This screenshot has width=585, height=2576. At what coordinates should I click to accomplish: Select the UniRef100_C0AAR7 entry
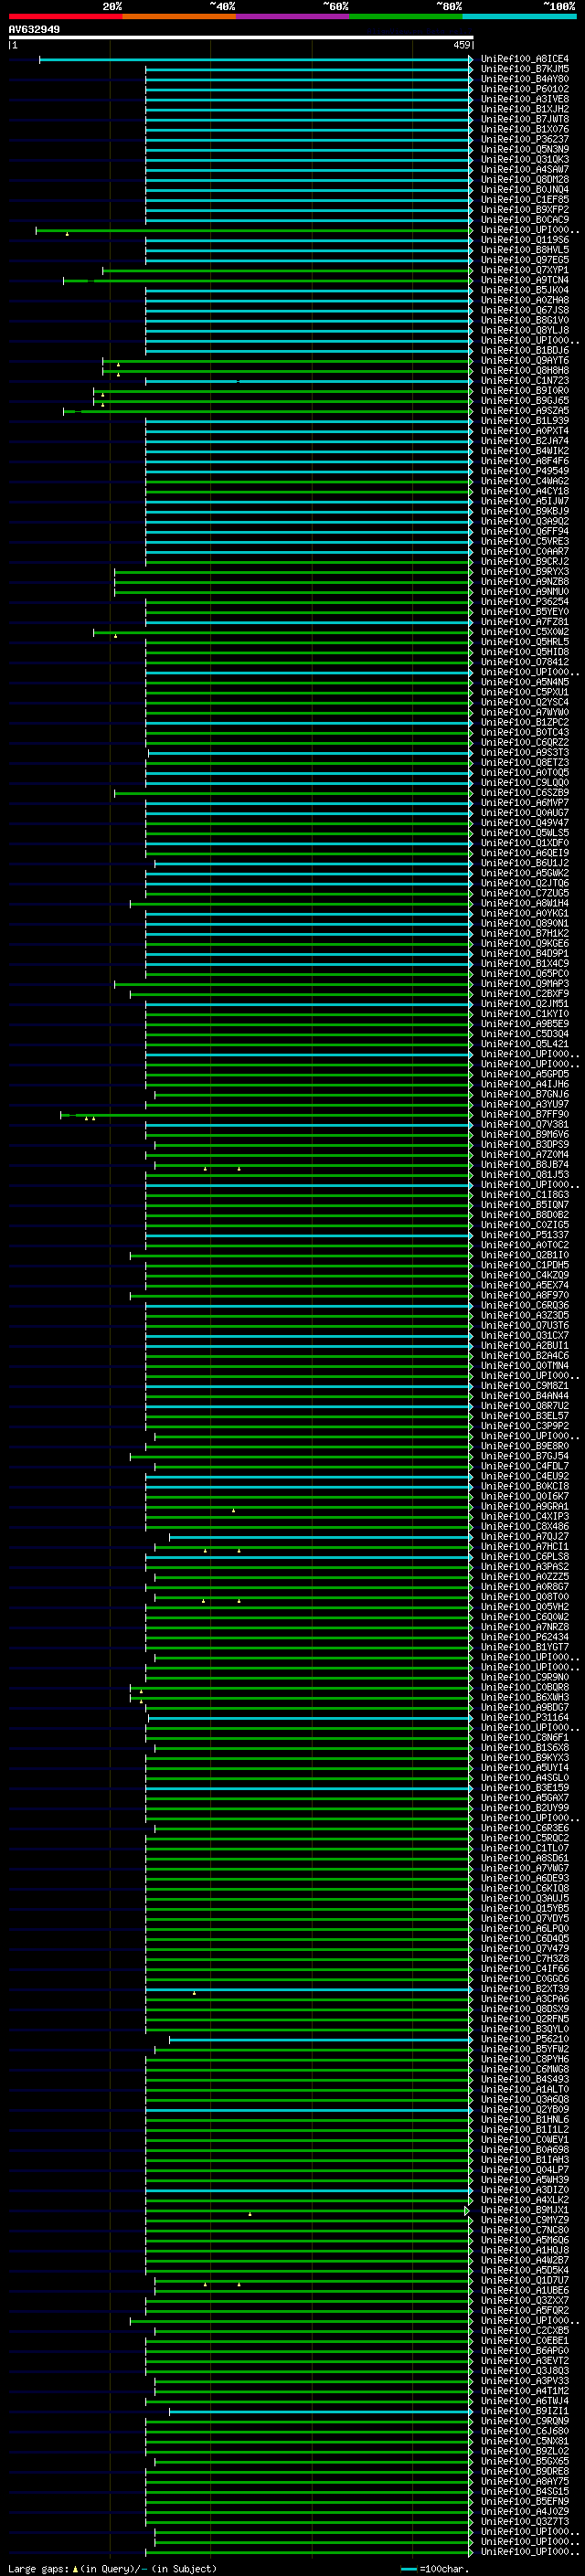525,552
